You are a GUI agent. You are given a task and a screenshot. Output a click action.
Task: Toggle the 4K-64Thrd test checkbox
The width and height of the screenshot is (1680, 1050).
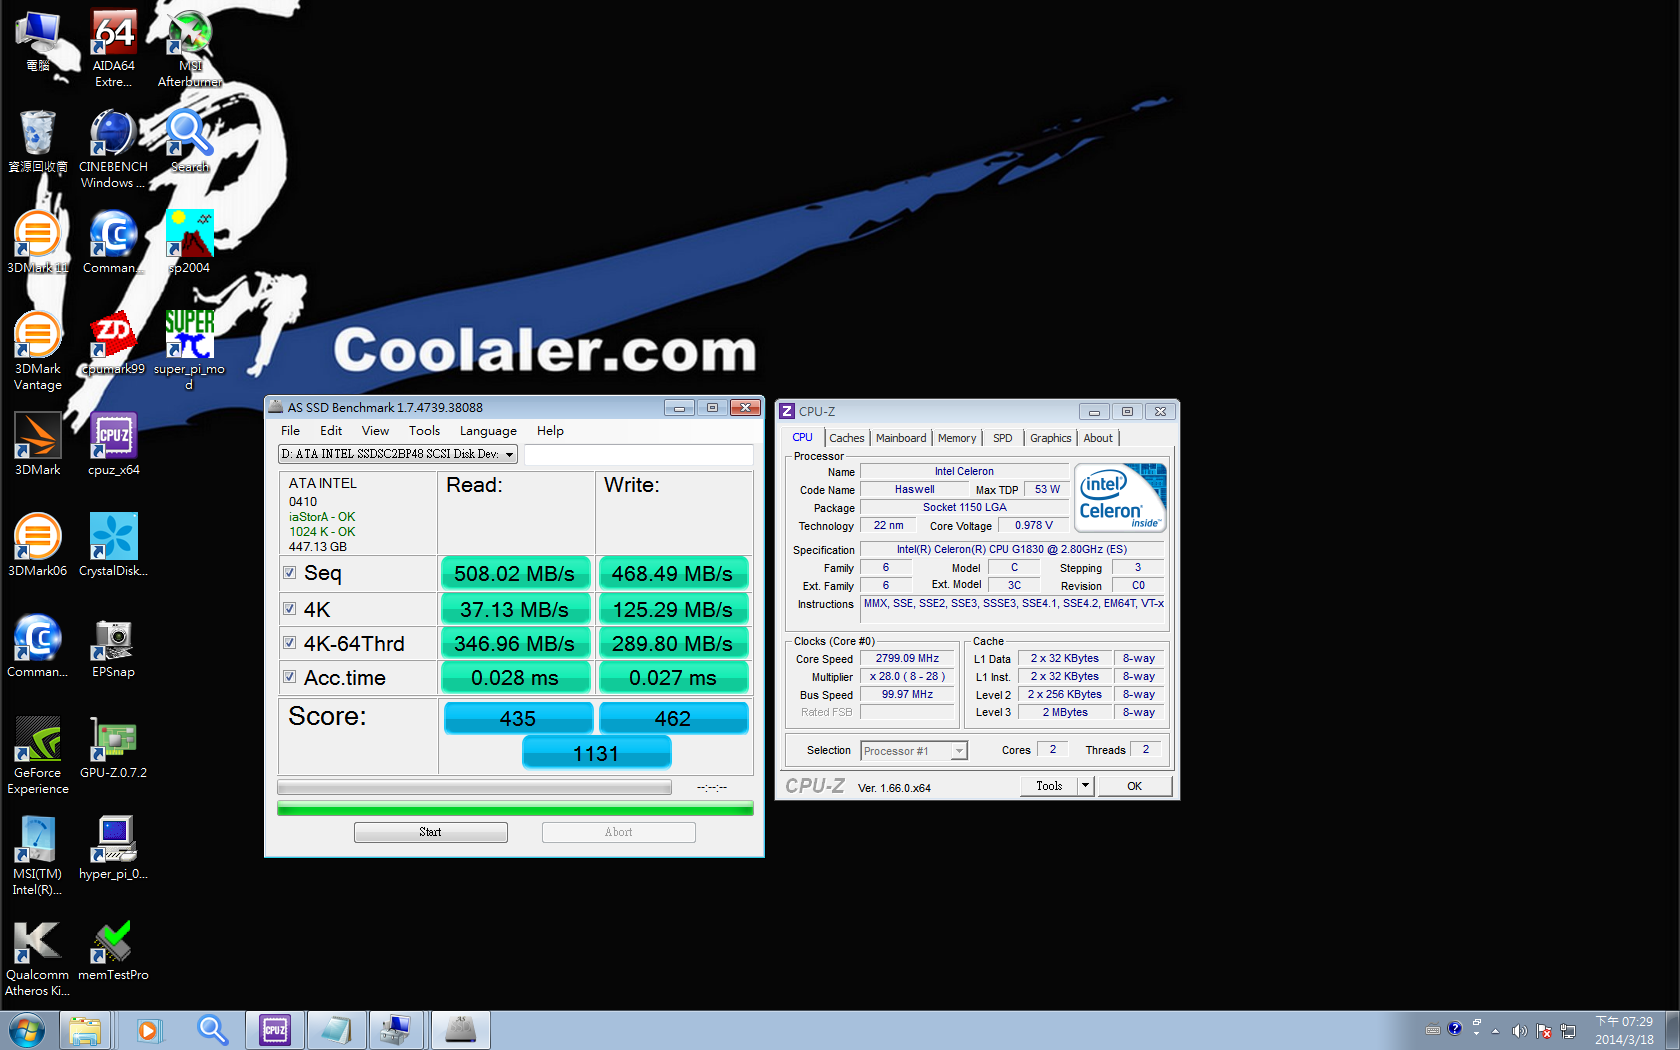[290, 643]
